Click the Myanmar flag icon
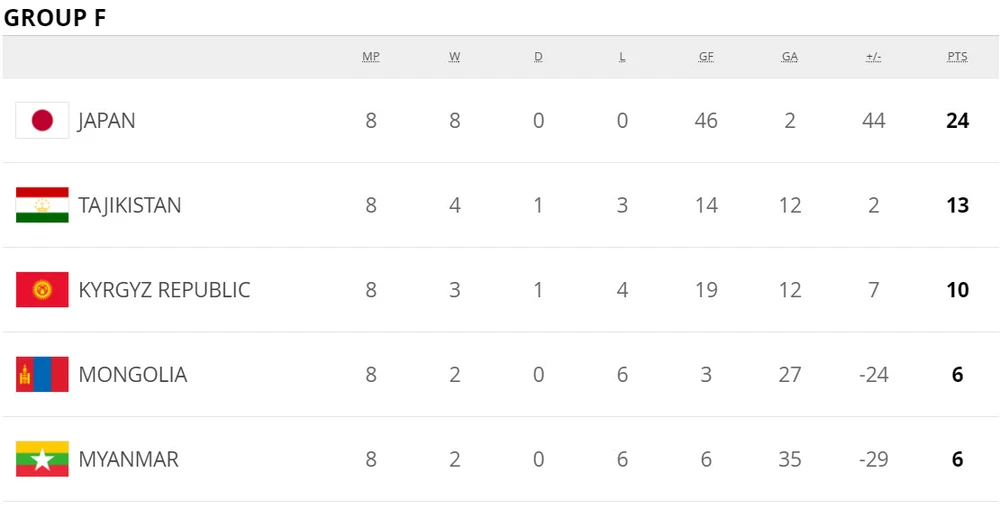 42,460
